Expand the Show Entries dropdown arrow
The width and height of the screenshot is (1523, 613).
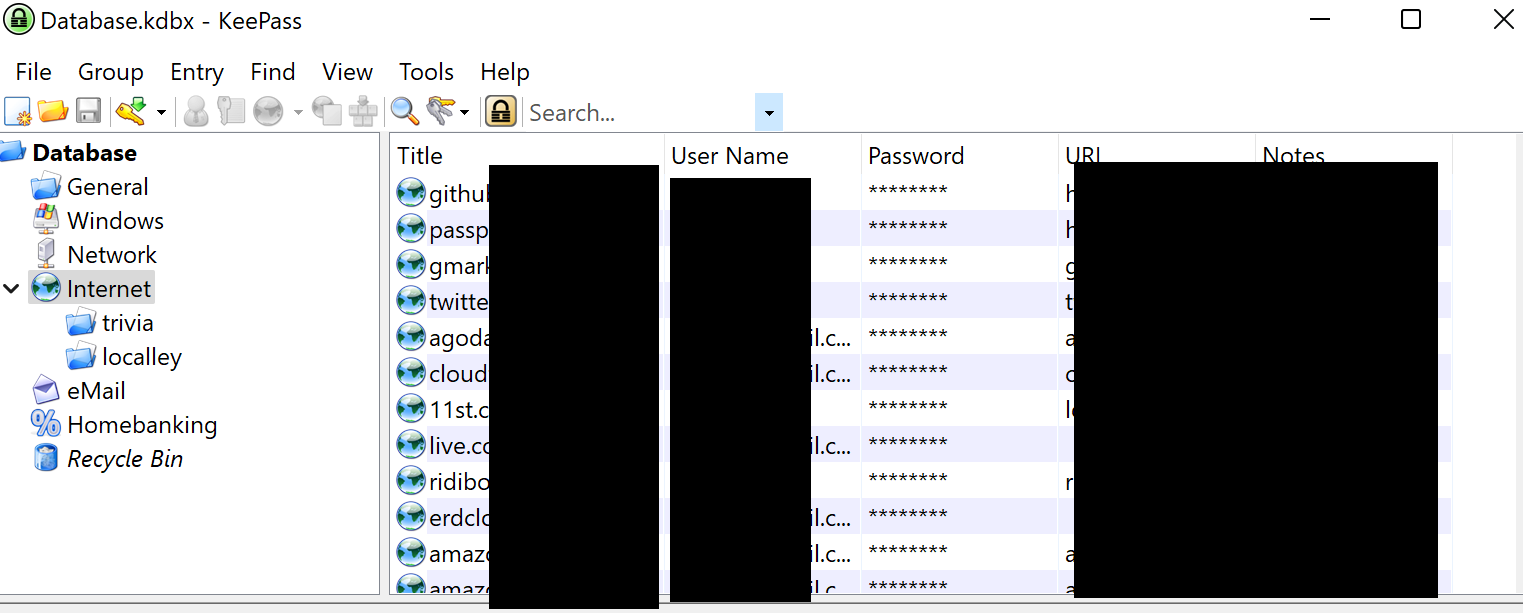[465, 113]
